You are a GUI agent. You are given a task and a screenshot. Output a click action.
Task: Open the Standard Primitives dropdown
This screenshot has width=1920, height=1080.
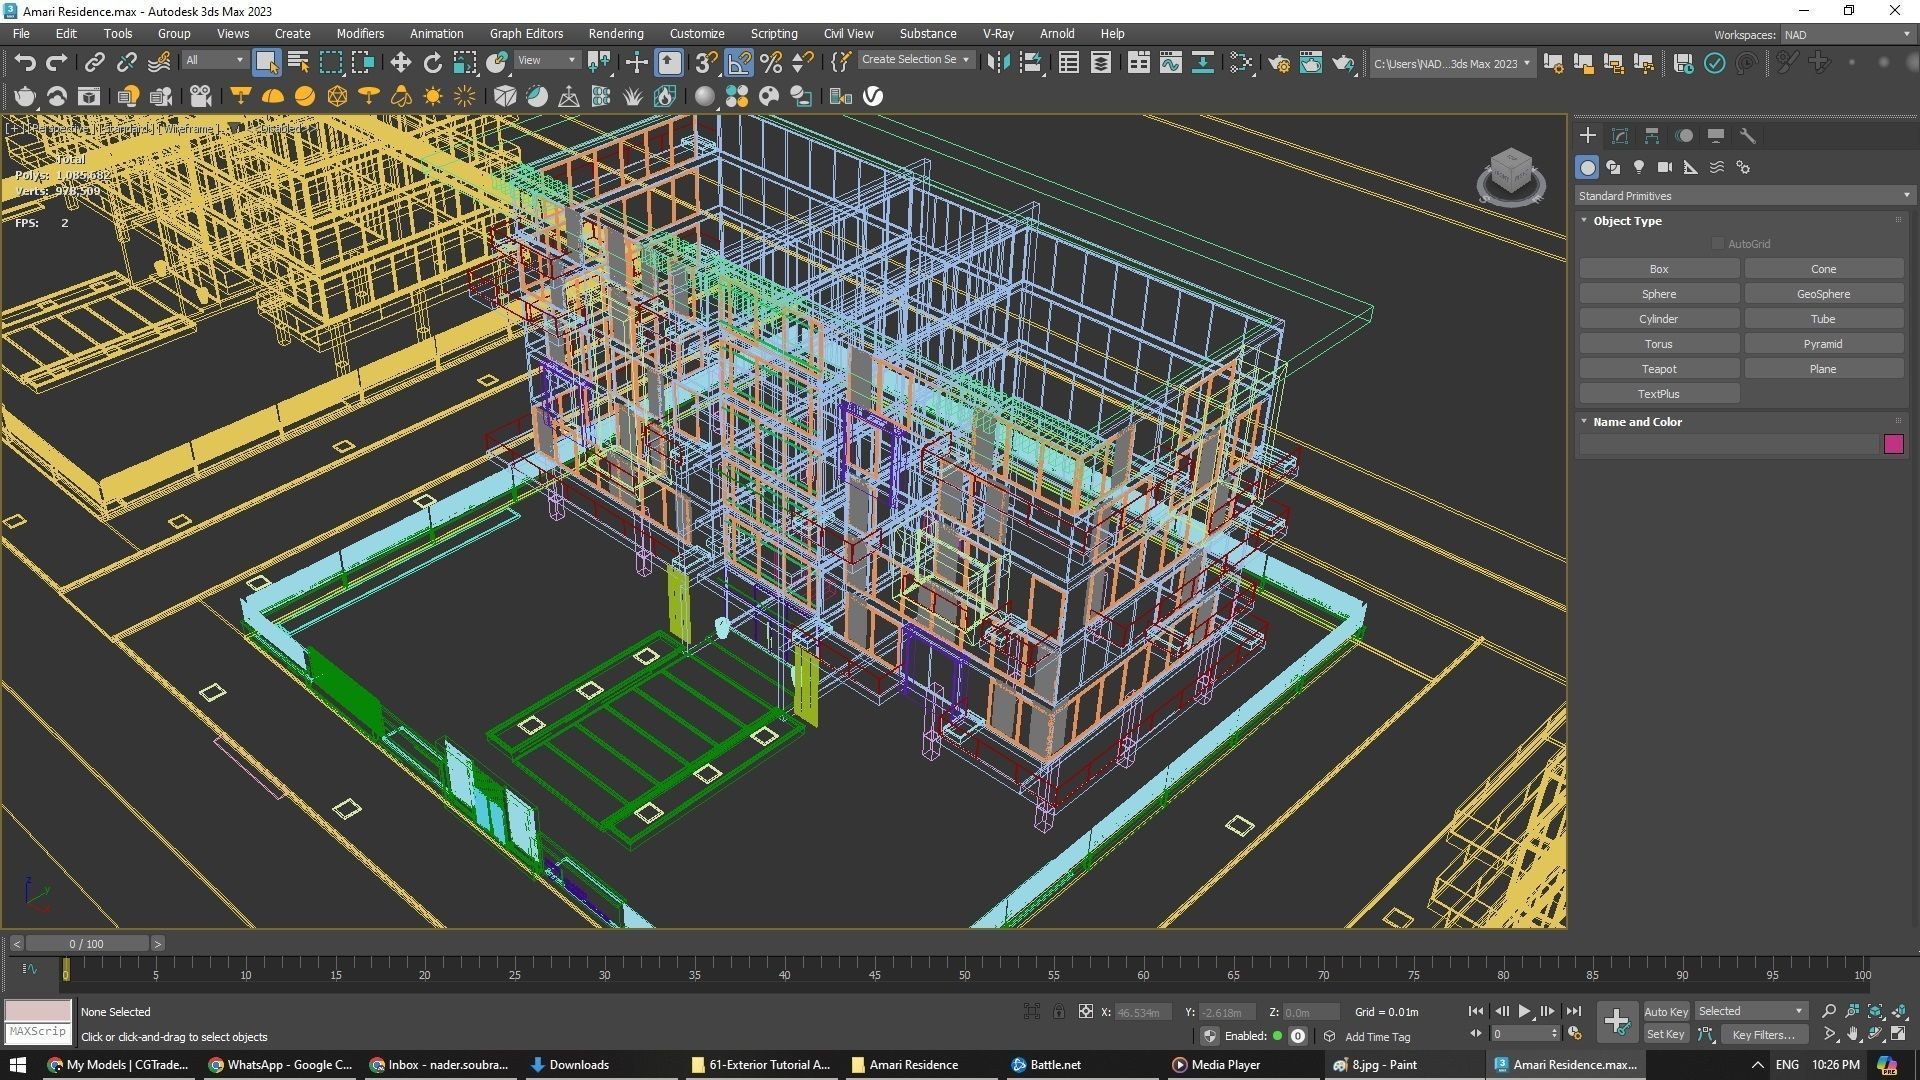coord(1744,196)
